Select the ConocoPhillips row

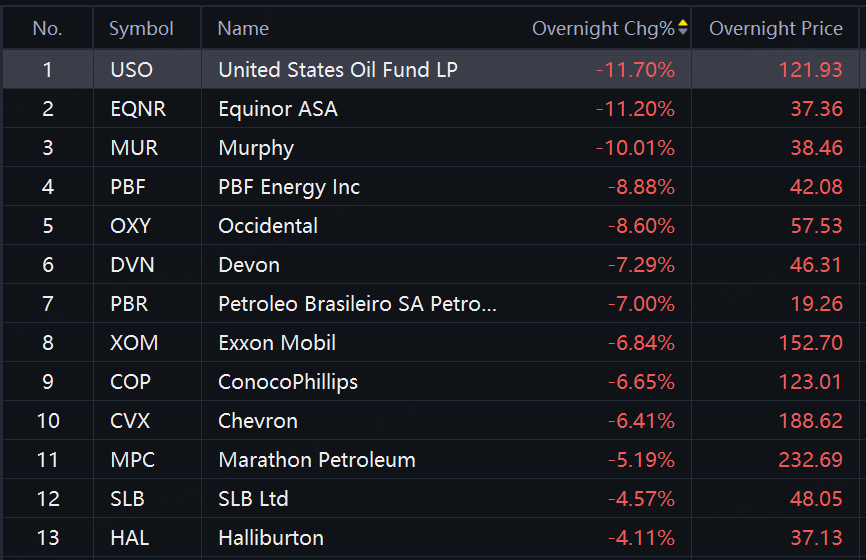[288, 382]
